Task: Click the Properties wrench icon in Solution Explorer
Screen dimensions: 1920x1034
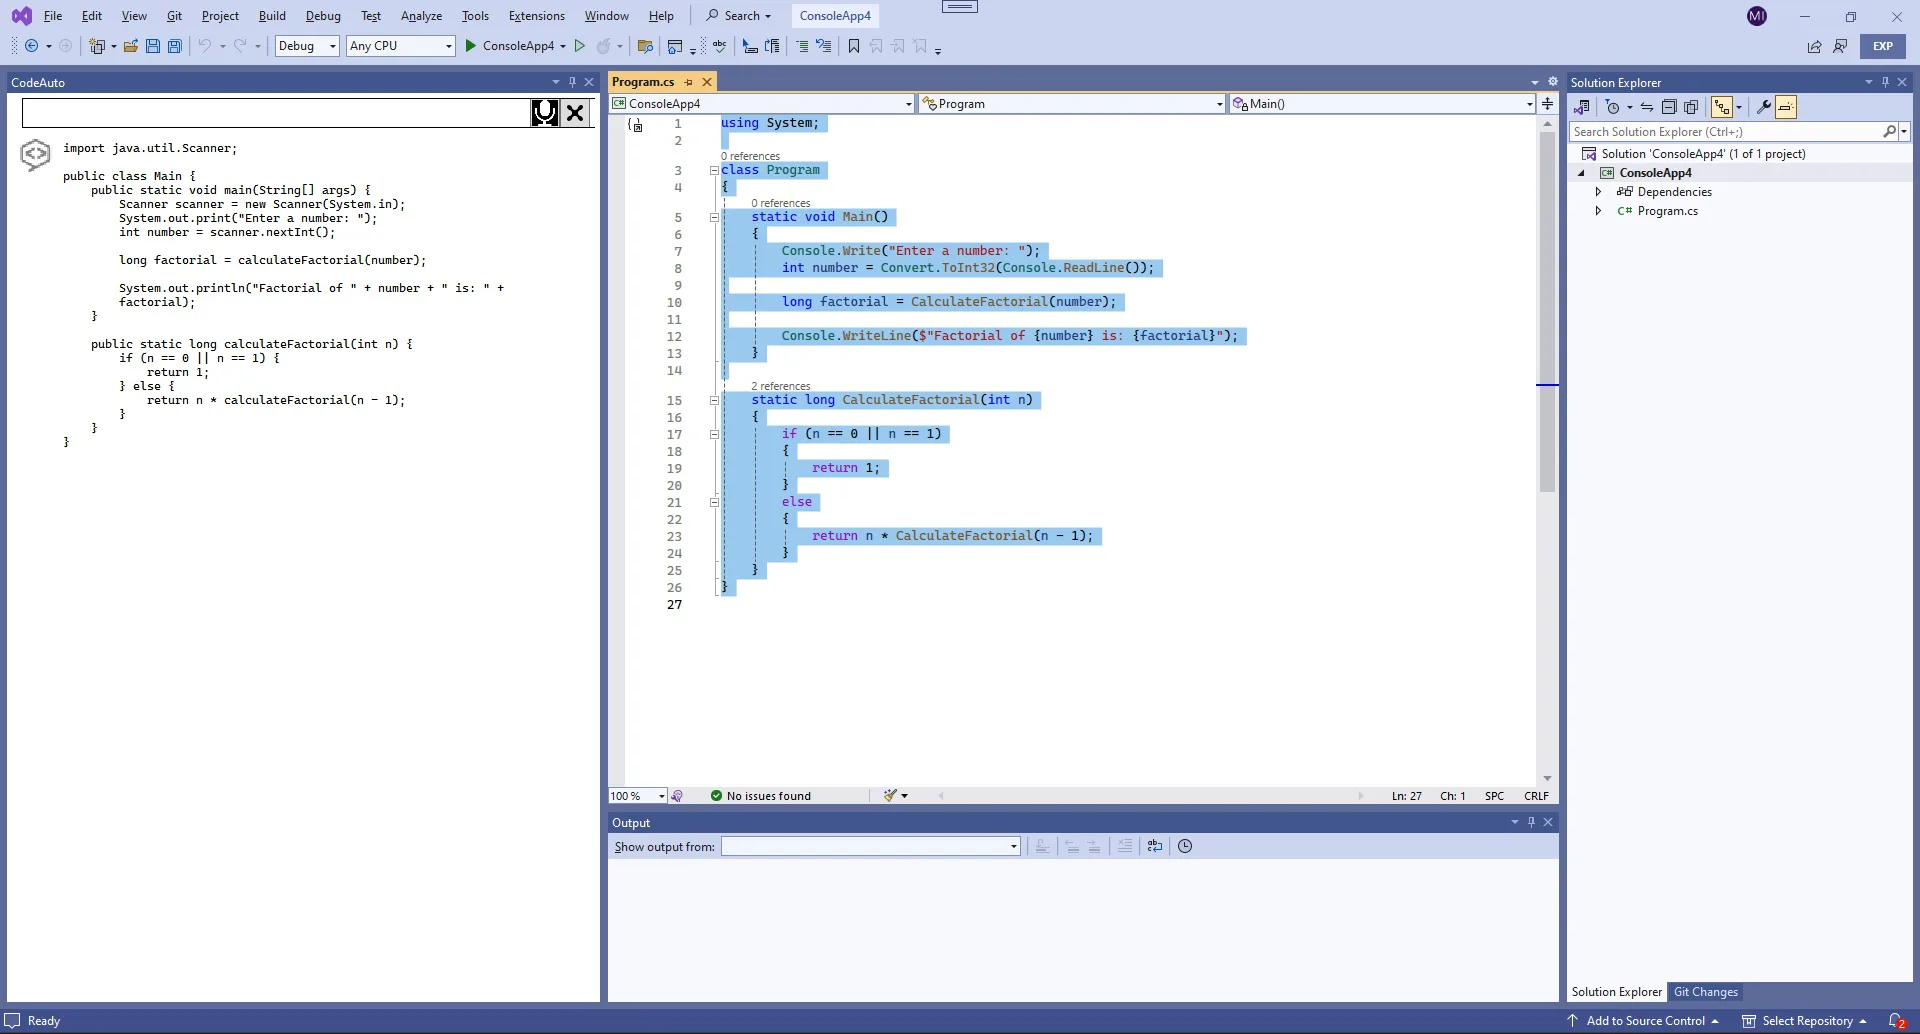Action: tap(1764, 107)
